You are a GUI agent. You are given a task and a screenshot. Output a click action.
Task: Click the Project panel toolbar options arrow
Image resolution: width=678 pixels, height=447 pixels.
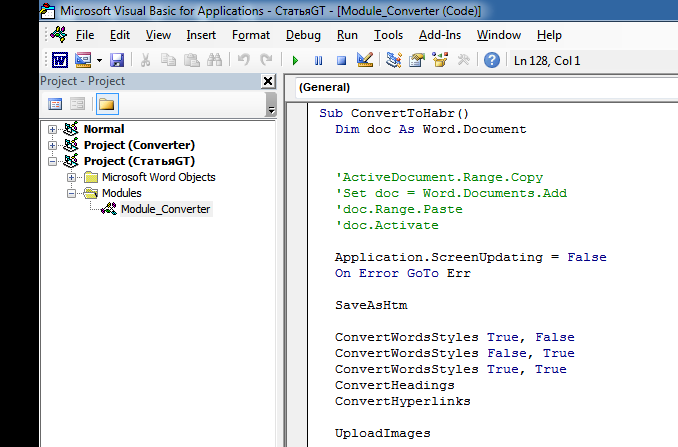271,106
